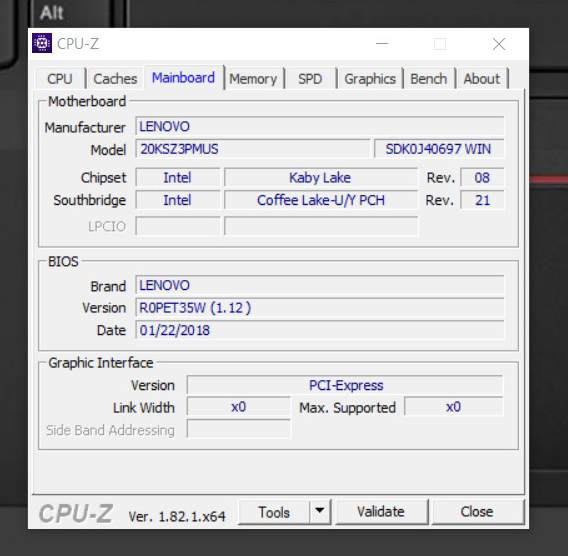Switch to the SPD tab
This screenshot has width=568, height=556.
point(310,79)
